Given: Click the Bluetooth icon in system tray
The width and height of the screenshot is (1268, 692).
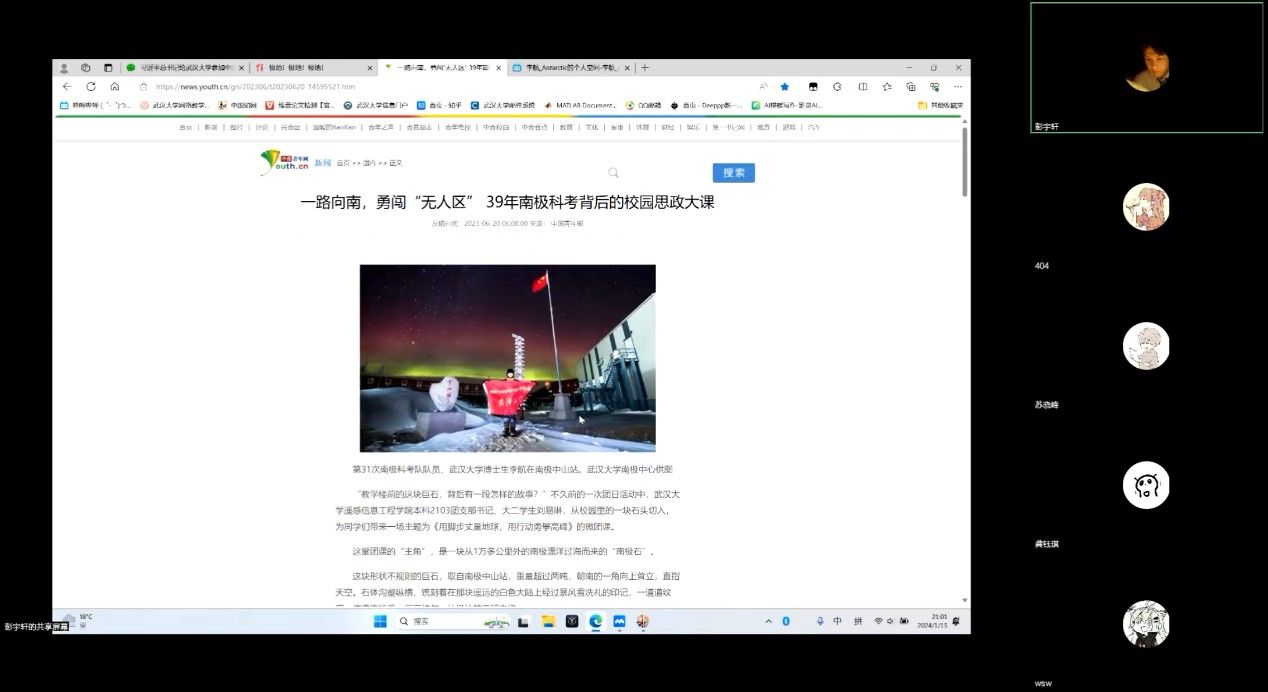Looking at the screenshot, I should click(x=786, y=621).
